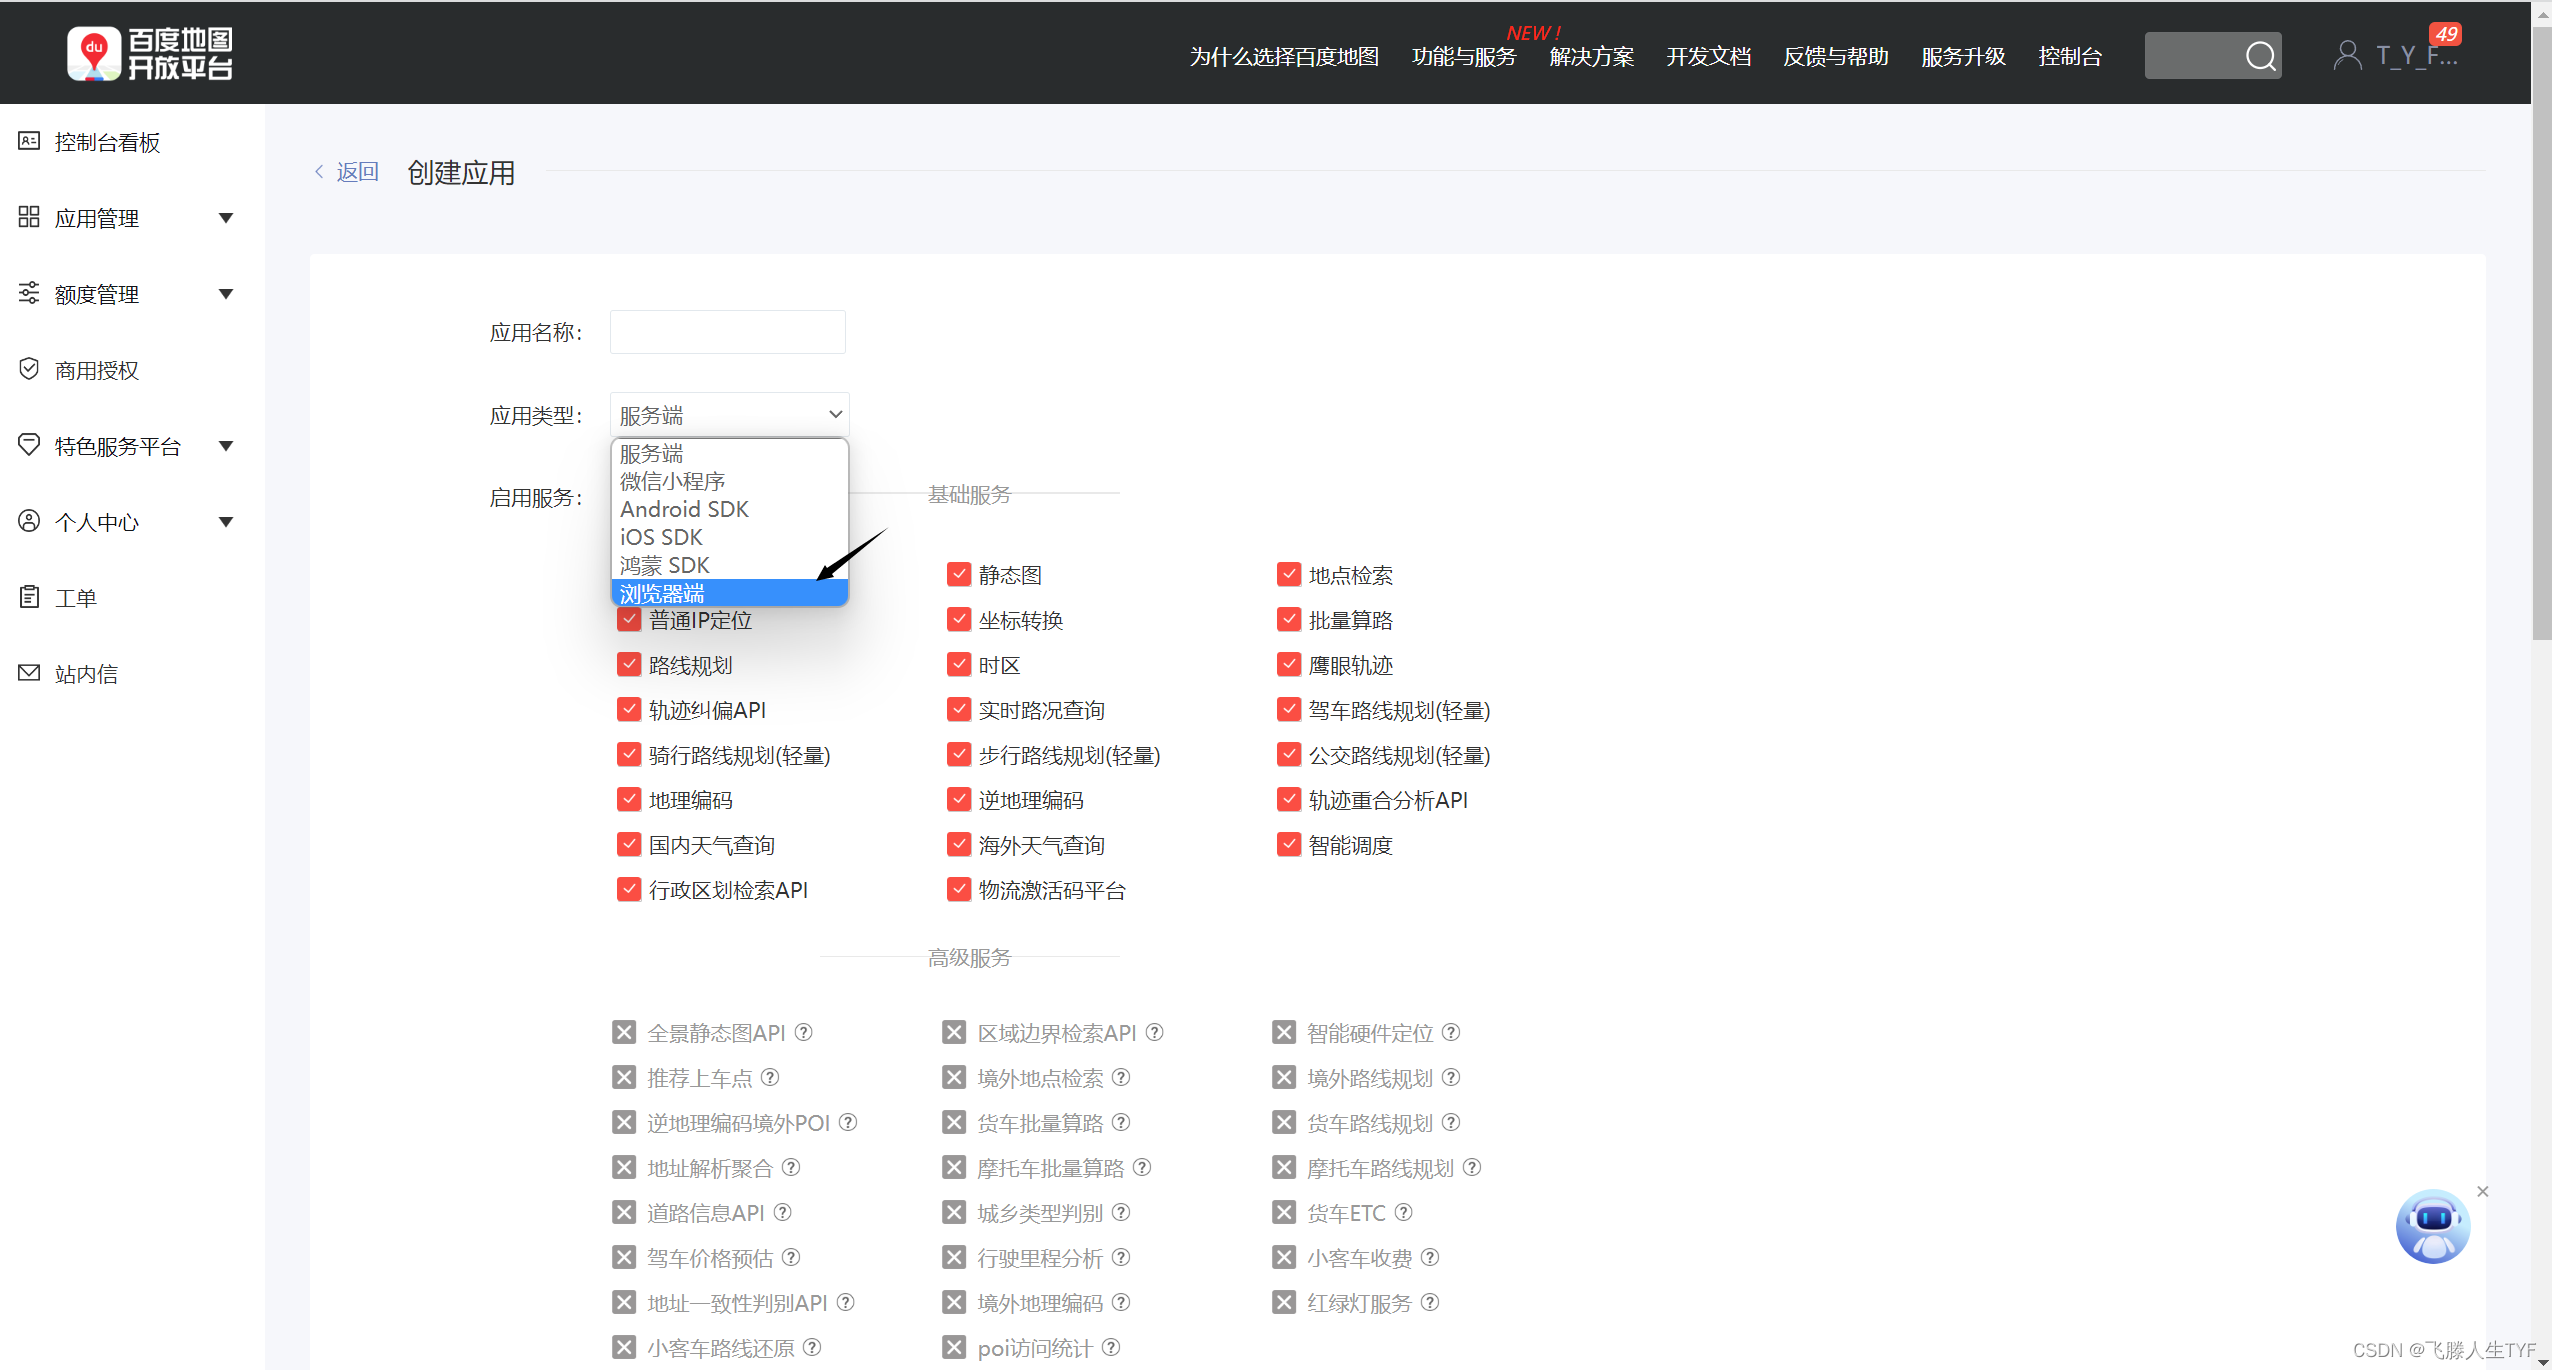Click help icon next to 摩托车批量算路

pyautogui.click(x=1142, y=1167)
